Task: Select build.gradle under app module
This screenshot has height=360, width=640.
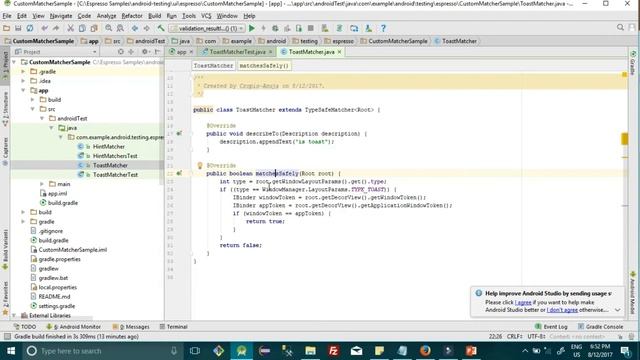Action: (62, 203)
